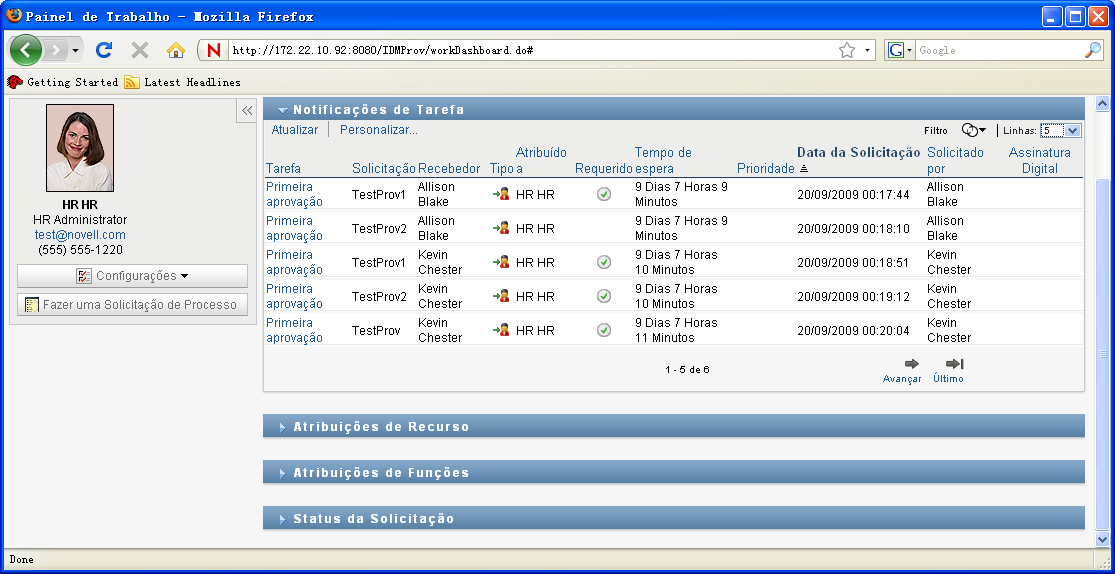Click Fazer uma Solicitação de Processo button
Viewport: 1115px width, 574px height.
click(x=132, y=304)
